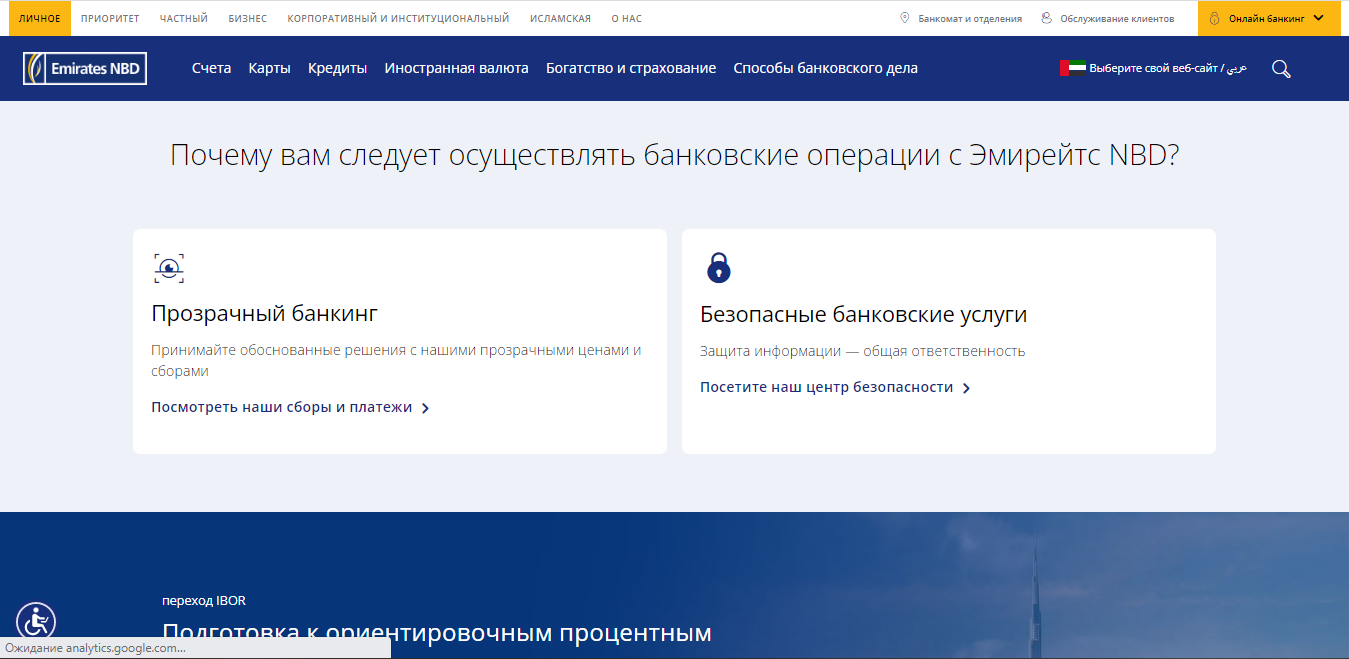Switch to the Бизнес tab
Image resolution: width=1349 pixels, height=659 pixels.
(x=247, y=18)
